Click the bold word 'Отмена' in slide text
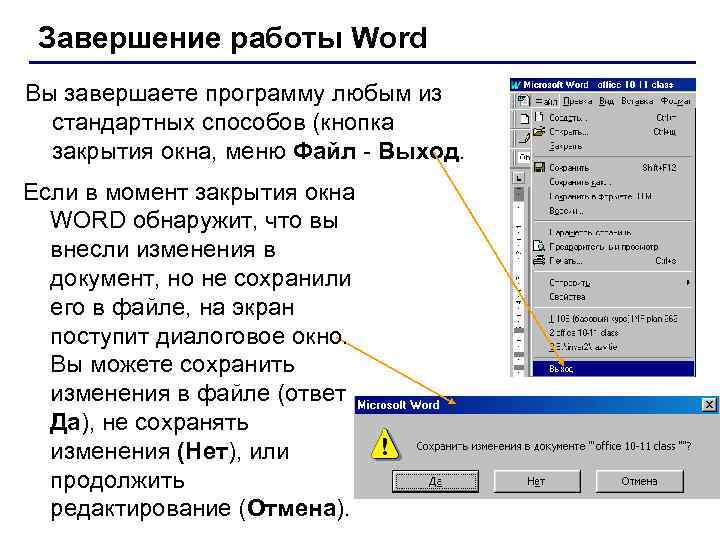 pos(292,508)
